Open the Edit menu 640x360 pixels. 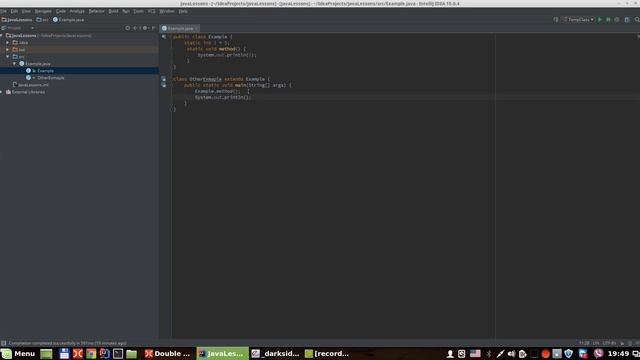(x=14, y=11)
